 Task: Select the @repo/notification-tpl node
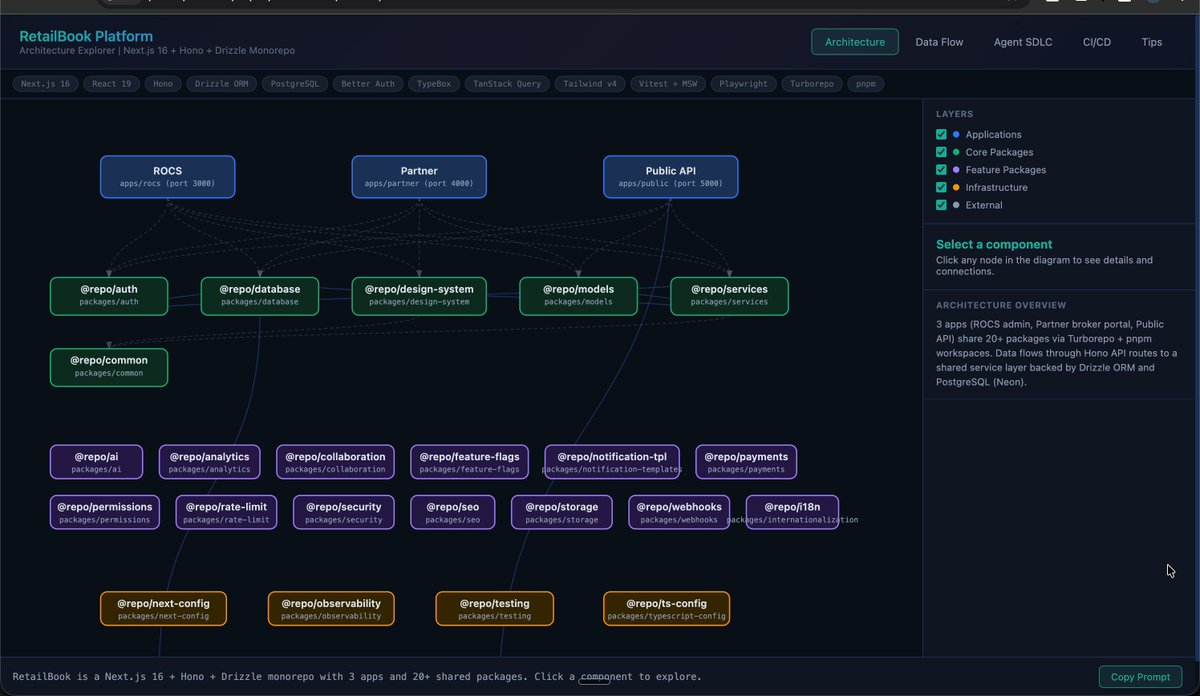(612, 462)
